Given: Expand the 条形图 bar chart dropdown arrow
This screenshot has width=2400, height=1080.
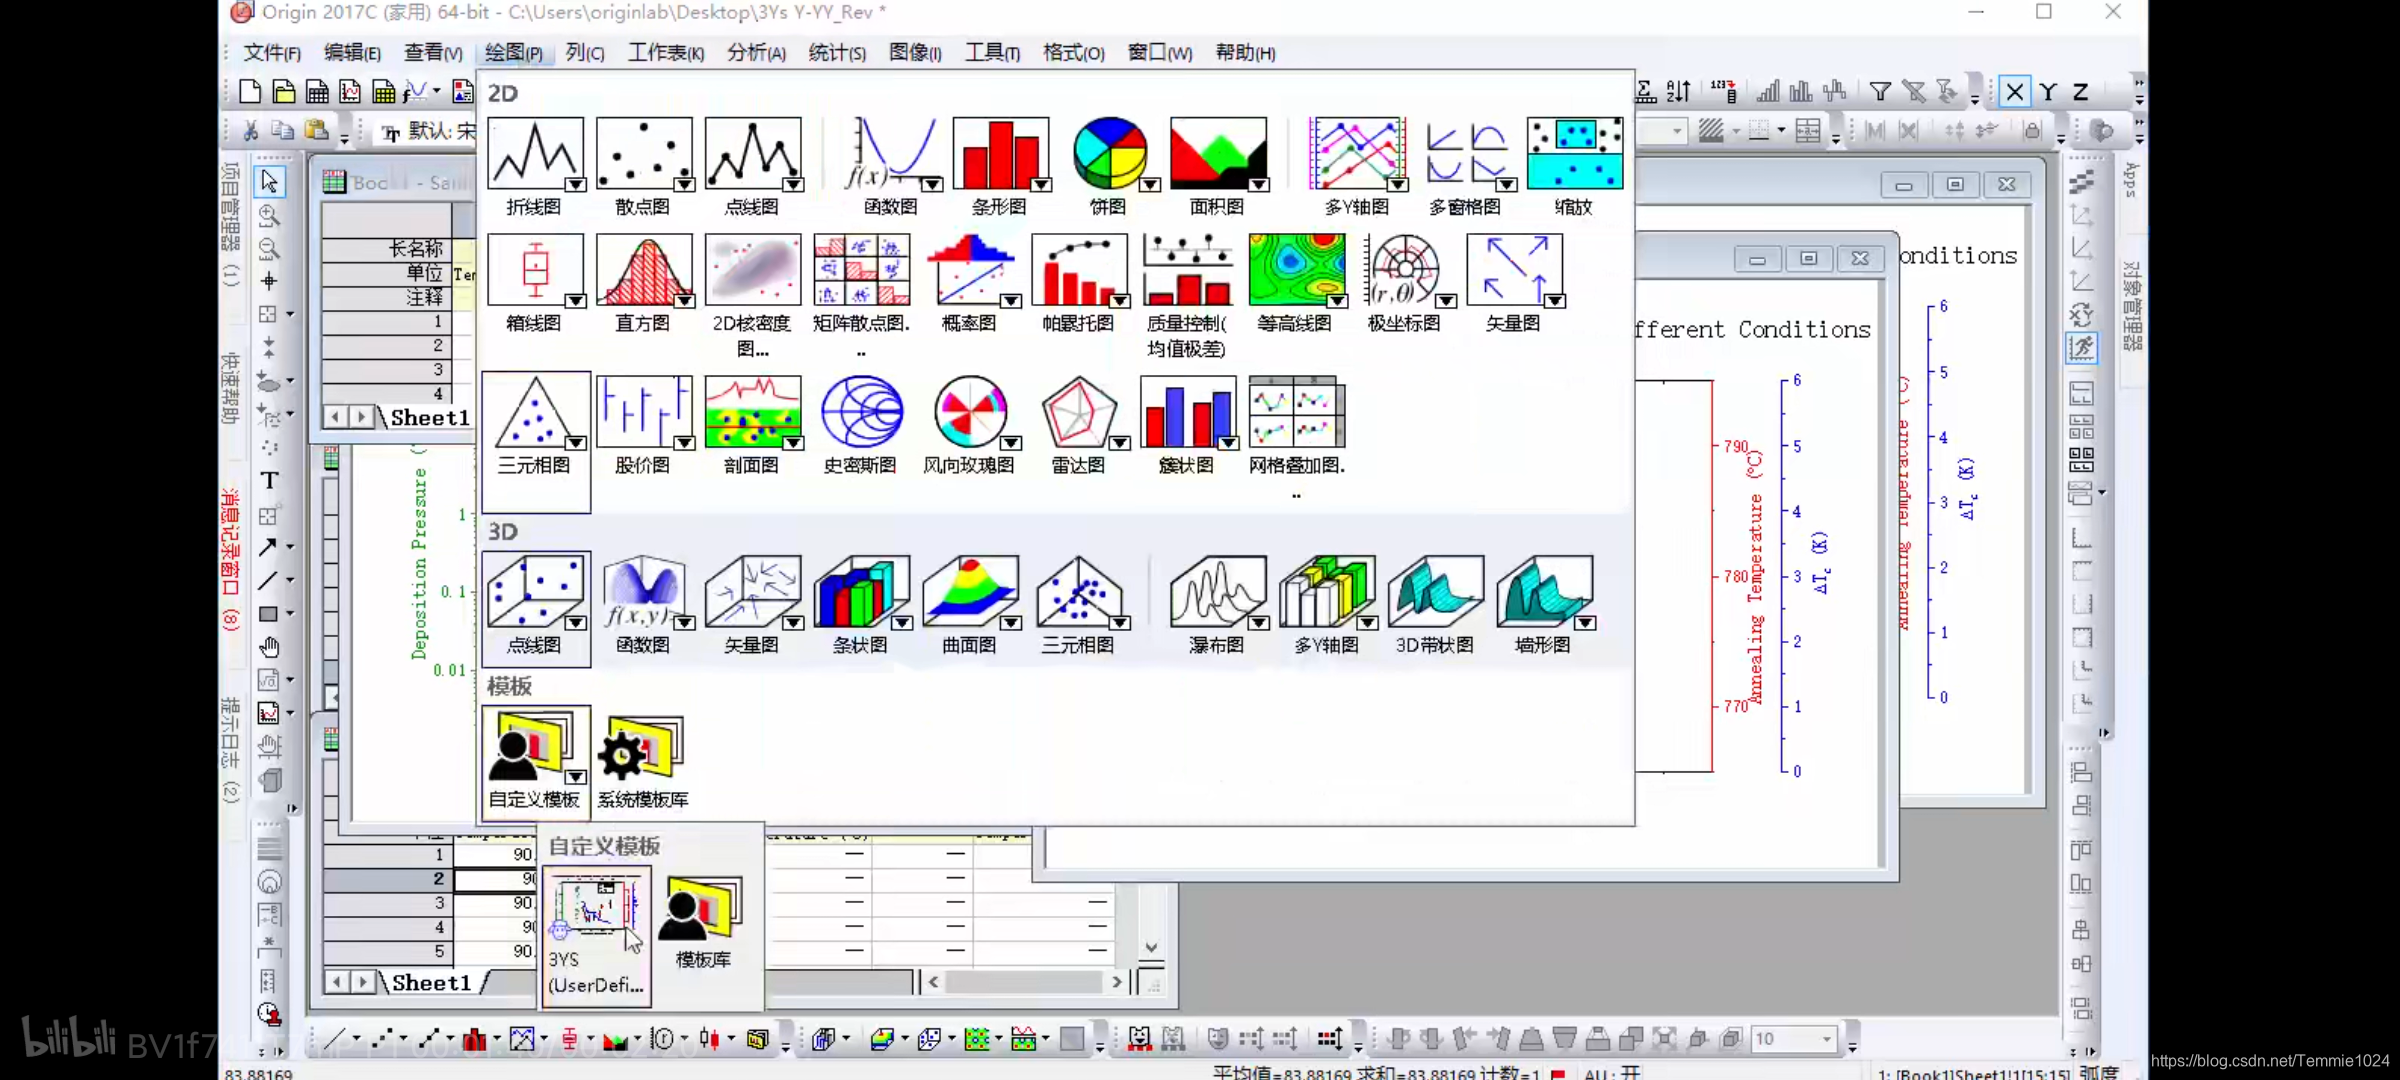Looking at the screenshot, I should (1041, 184).
